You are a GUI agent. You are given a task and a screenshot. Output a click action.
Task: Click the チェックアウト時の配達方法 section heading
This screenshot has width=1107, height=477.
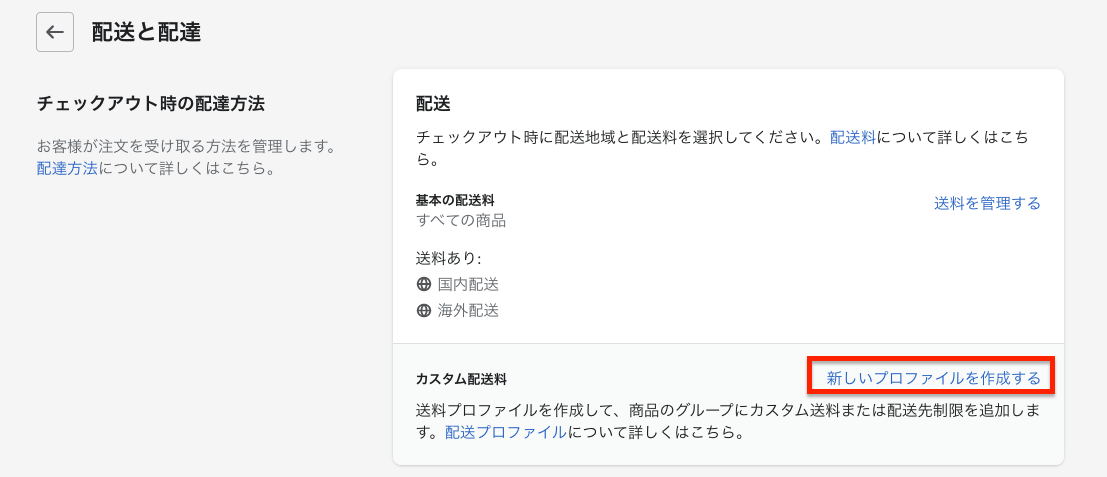coord(150,104)
